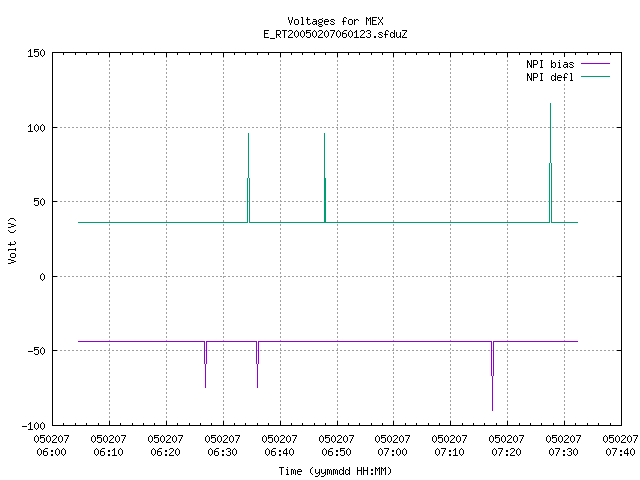Click the 'Volt (V)' y-axis label
640x480 pixels.
pos(12,240)
